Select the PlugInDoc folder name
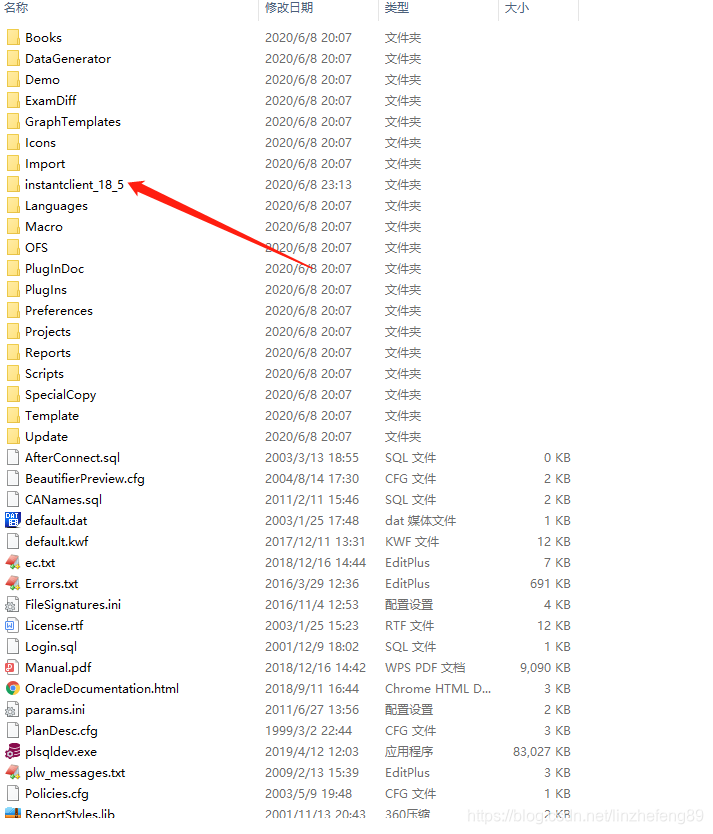The height and width of the screenshot is (834, 713). click(55, 269)
